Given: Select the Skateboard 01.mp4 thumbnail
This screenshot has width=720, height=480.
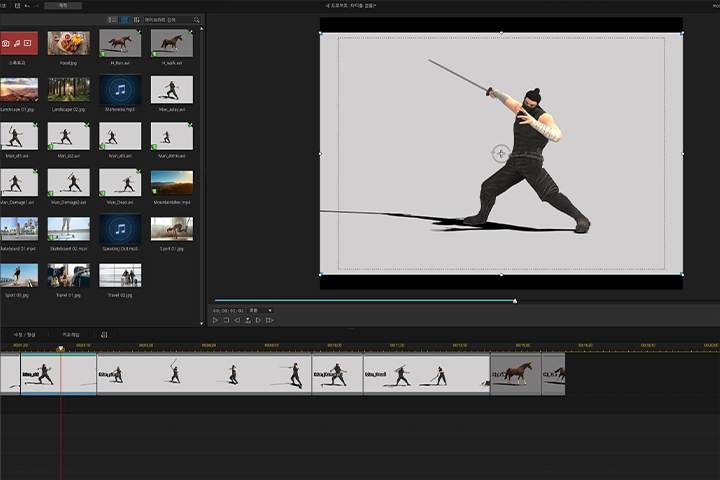Looking at the screenshot, I should pos(18,229).
